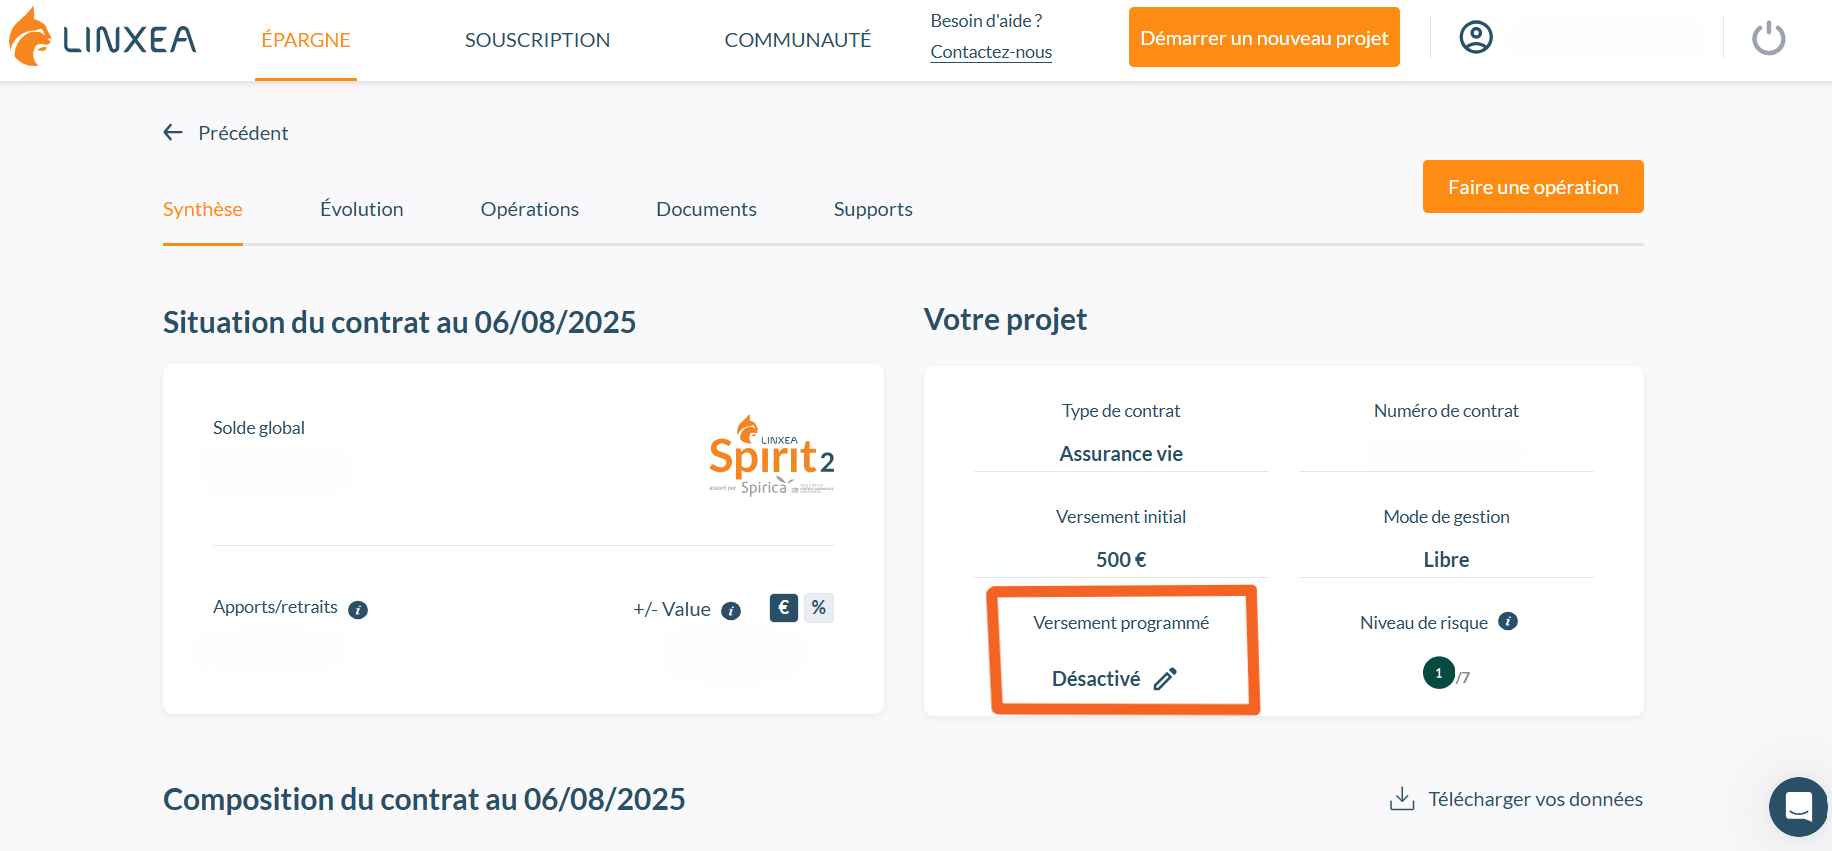Switch value display to euros

tap(784, 607)
